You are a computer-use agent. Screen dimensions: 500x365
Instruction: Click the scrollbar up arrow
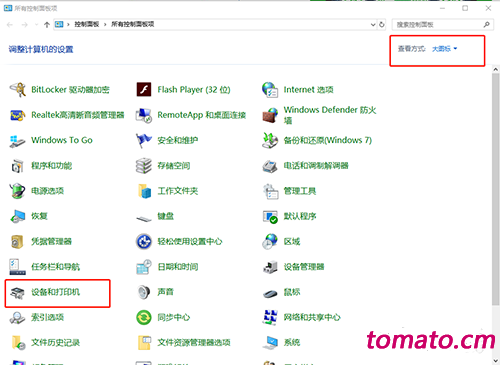[496, 69]
